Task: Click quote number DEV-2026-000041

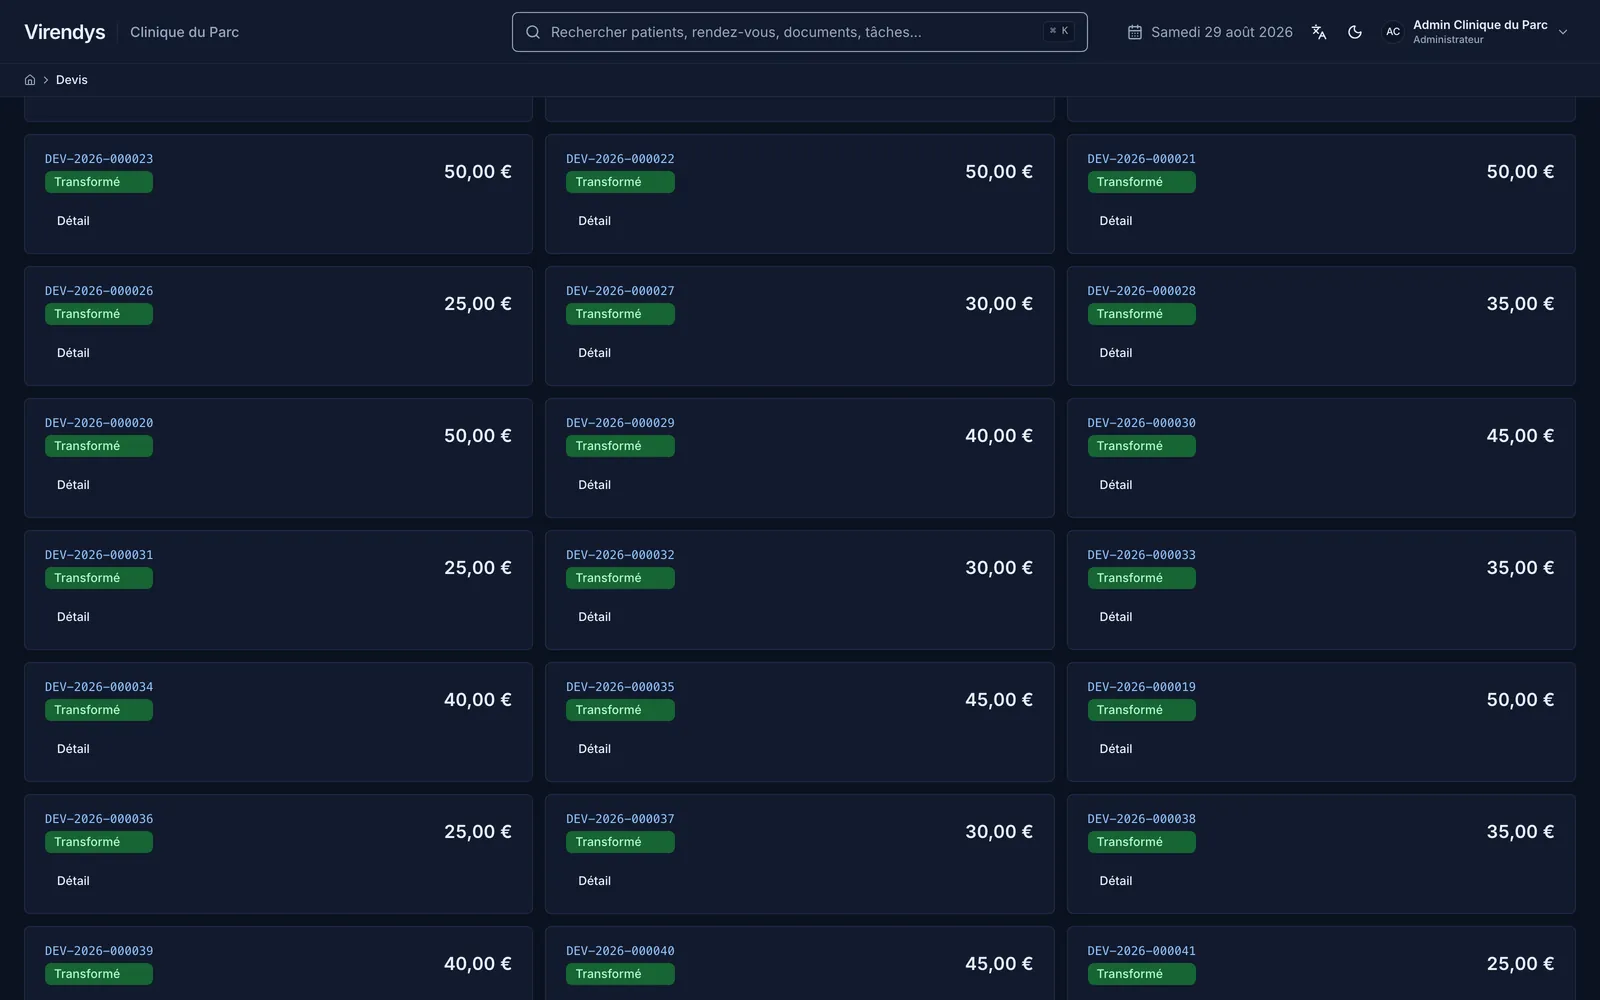Action: [x=1141, y=951]
